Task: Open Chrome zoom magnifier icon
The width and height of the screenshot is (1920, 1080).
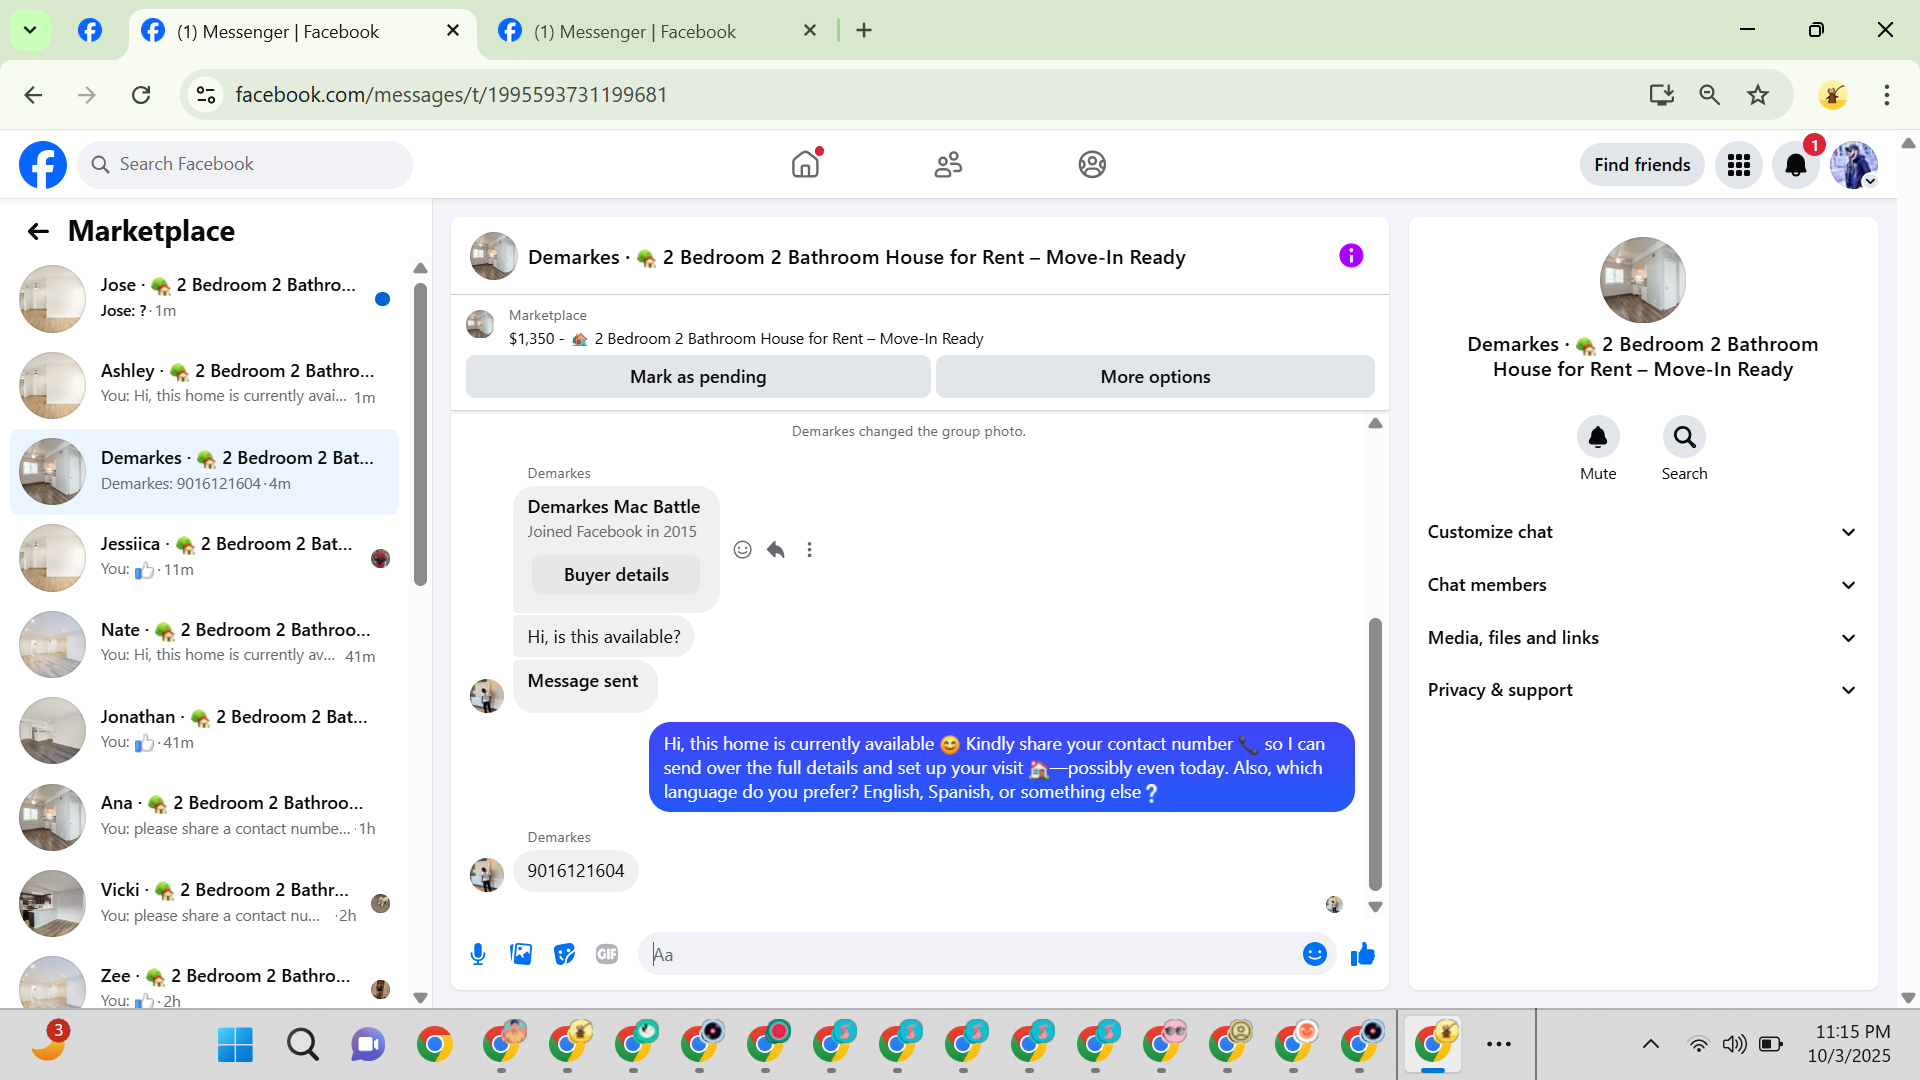Action: (1710, 95)
